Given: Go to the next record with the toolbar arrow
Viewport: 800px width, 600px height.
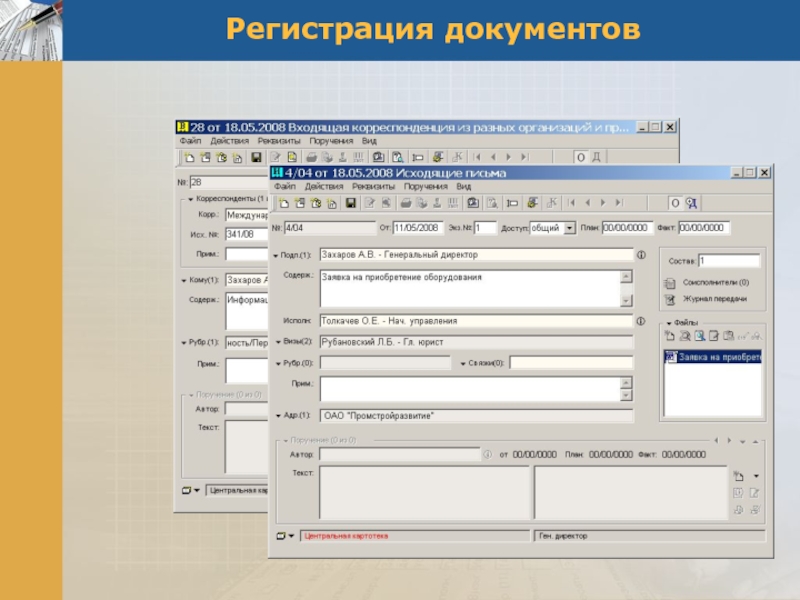Looking at the screenshot, I should [x=603, y=203].
